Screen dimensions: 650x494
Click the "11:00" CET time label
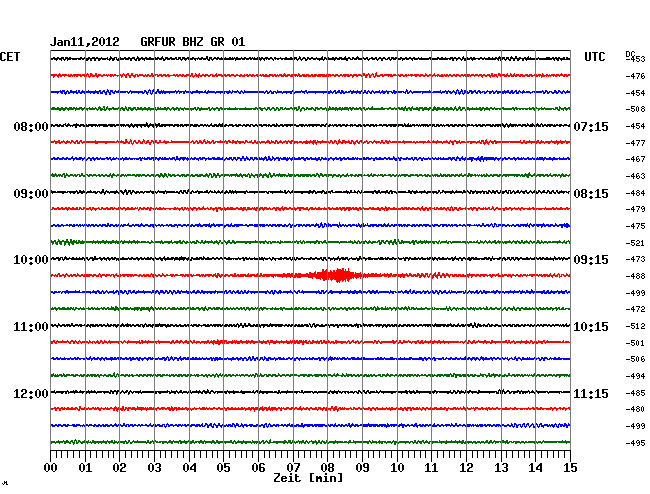pos(31,327)
